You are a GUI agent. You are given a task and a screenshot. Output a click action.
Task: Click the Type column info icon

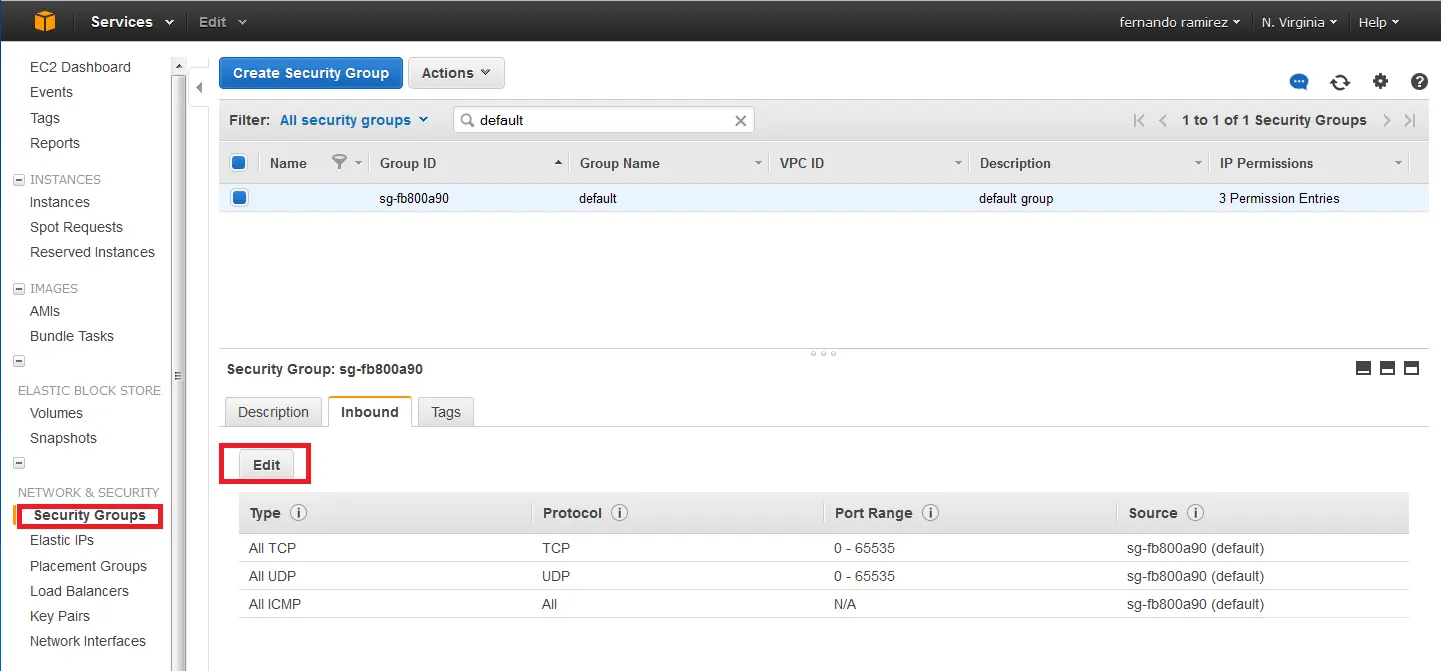coord(298,513)
